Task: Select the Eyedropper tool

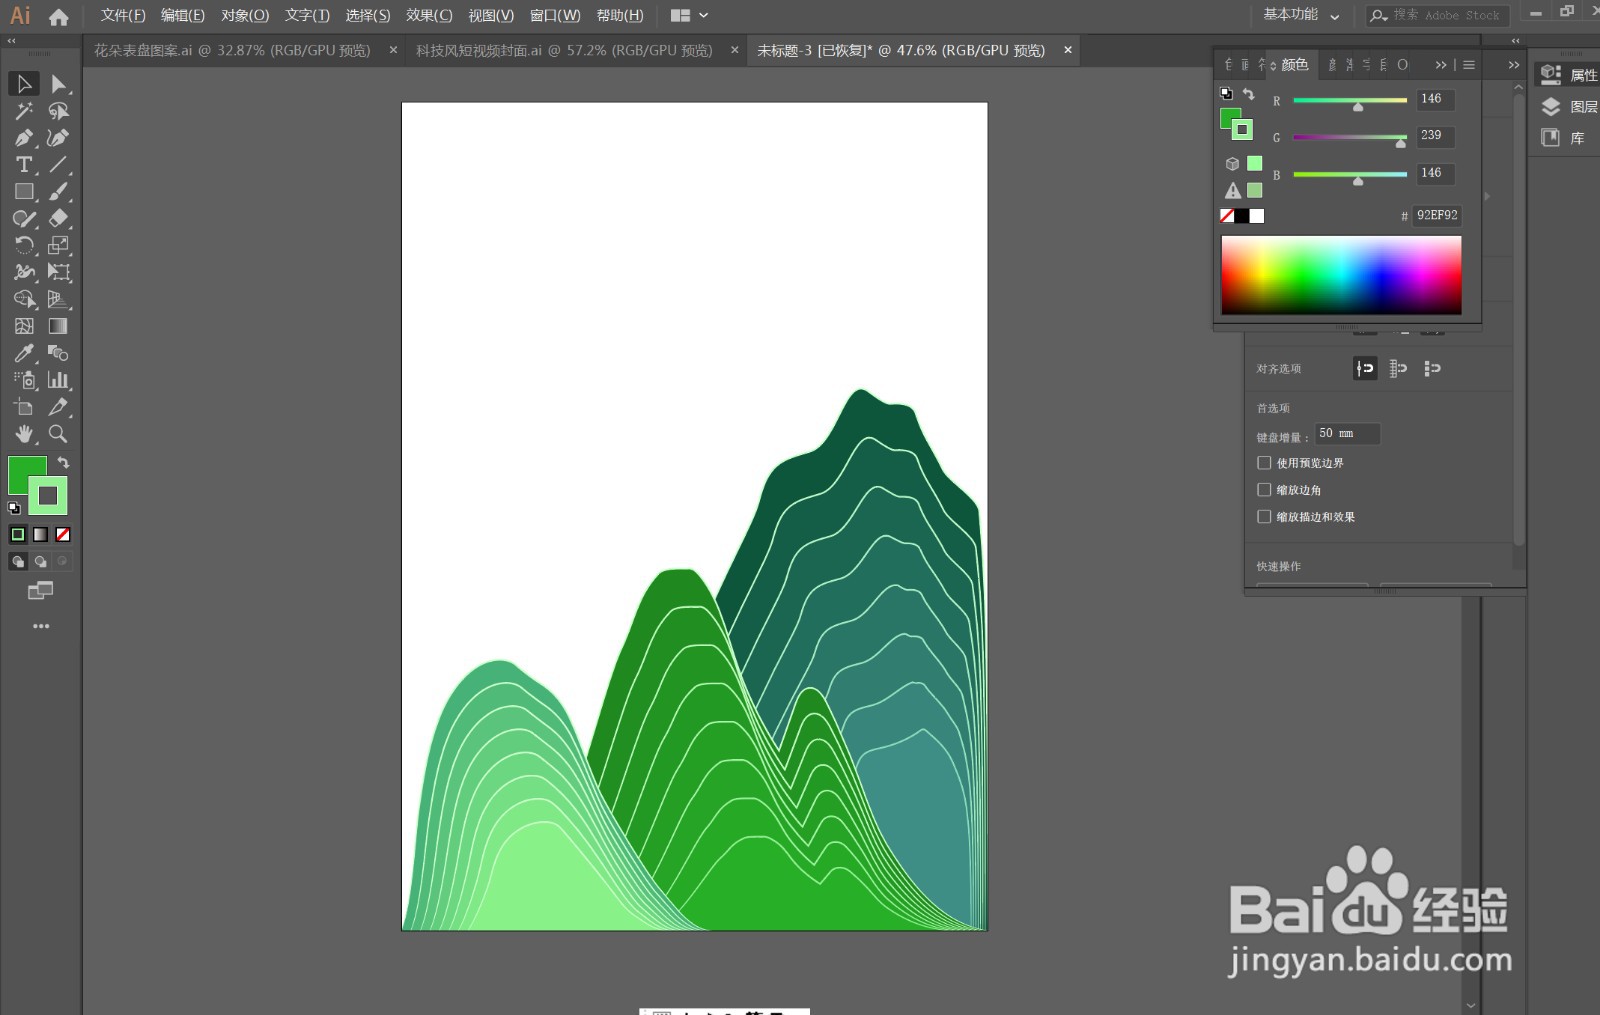Action: point(24,353)
